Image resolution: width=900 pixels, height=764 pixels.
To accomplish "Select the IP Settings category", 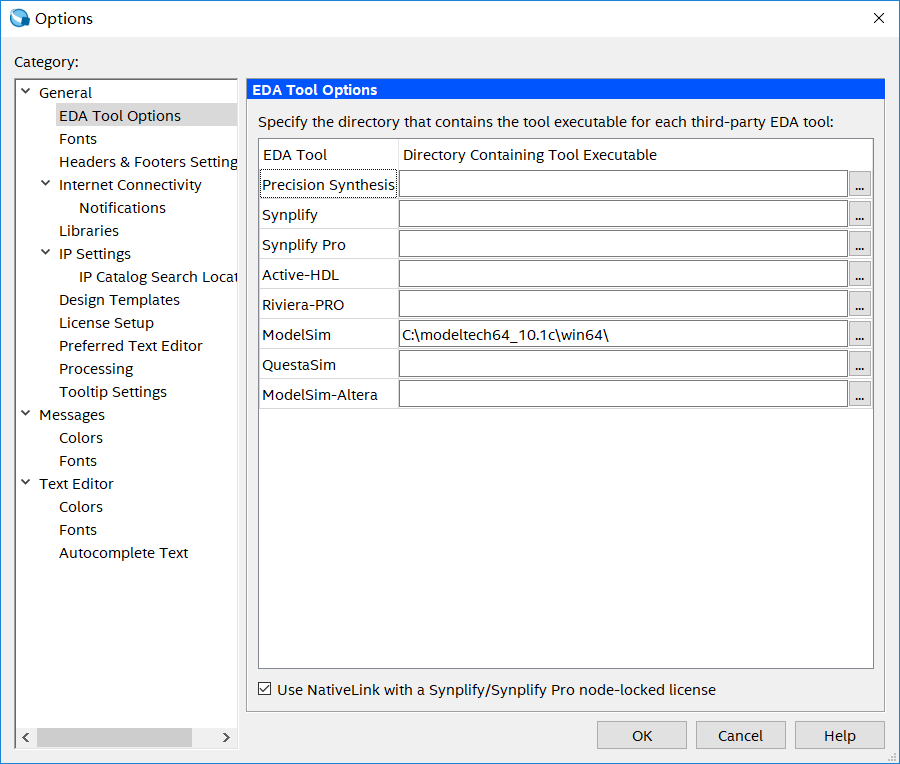I will pos(95,254).
